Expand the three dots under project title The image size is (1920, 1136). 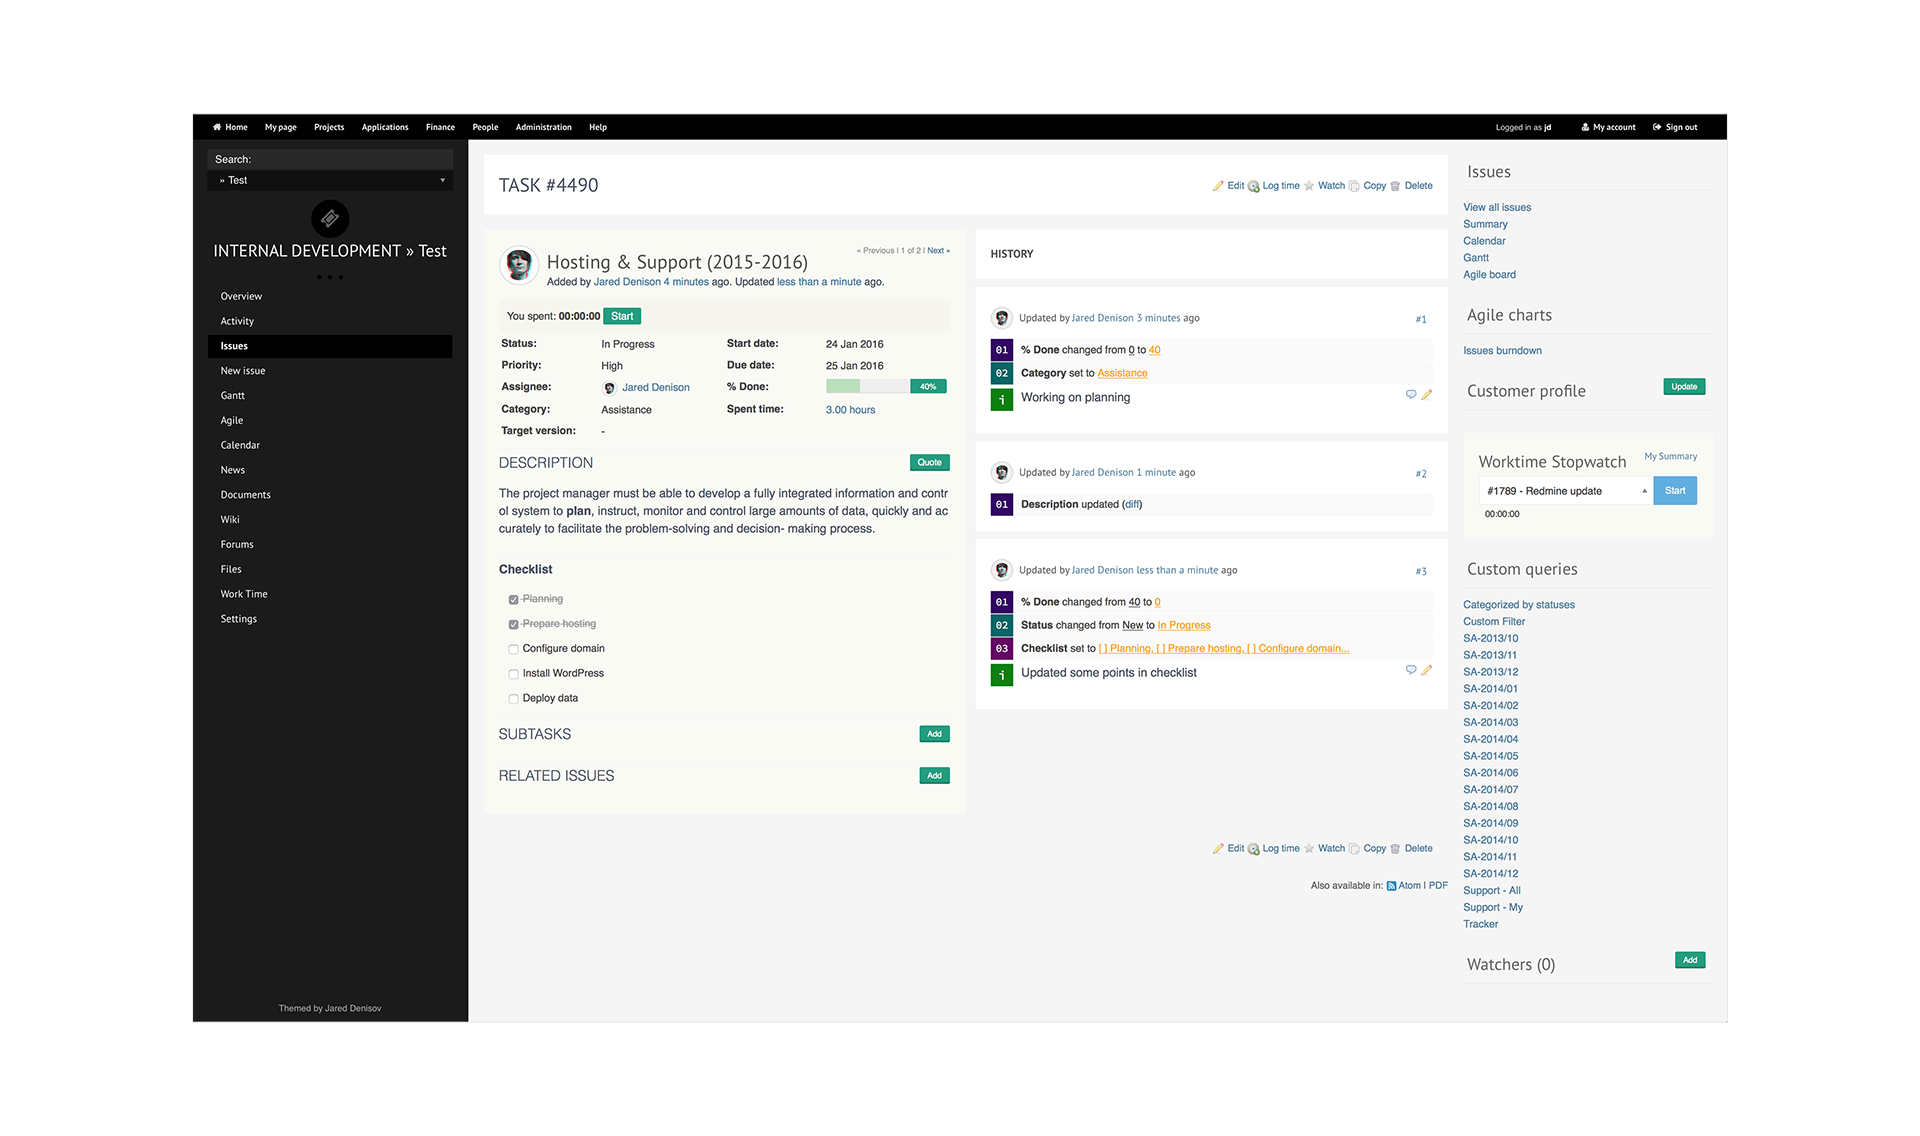330,277
